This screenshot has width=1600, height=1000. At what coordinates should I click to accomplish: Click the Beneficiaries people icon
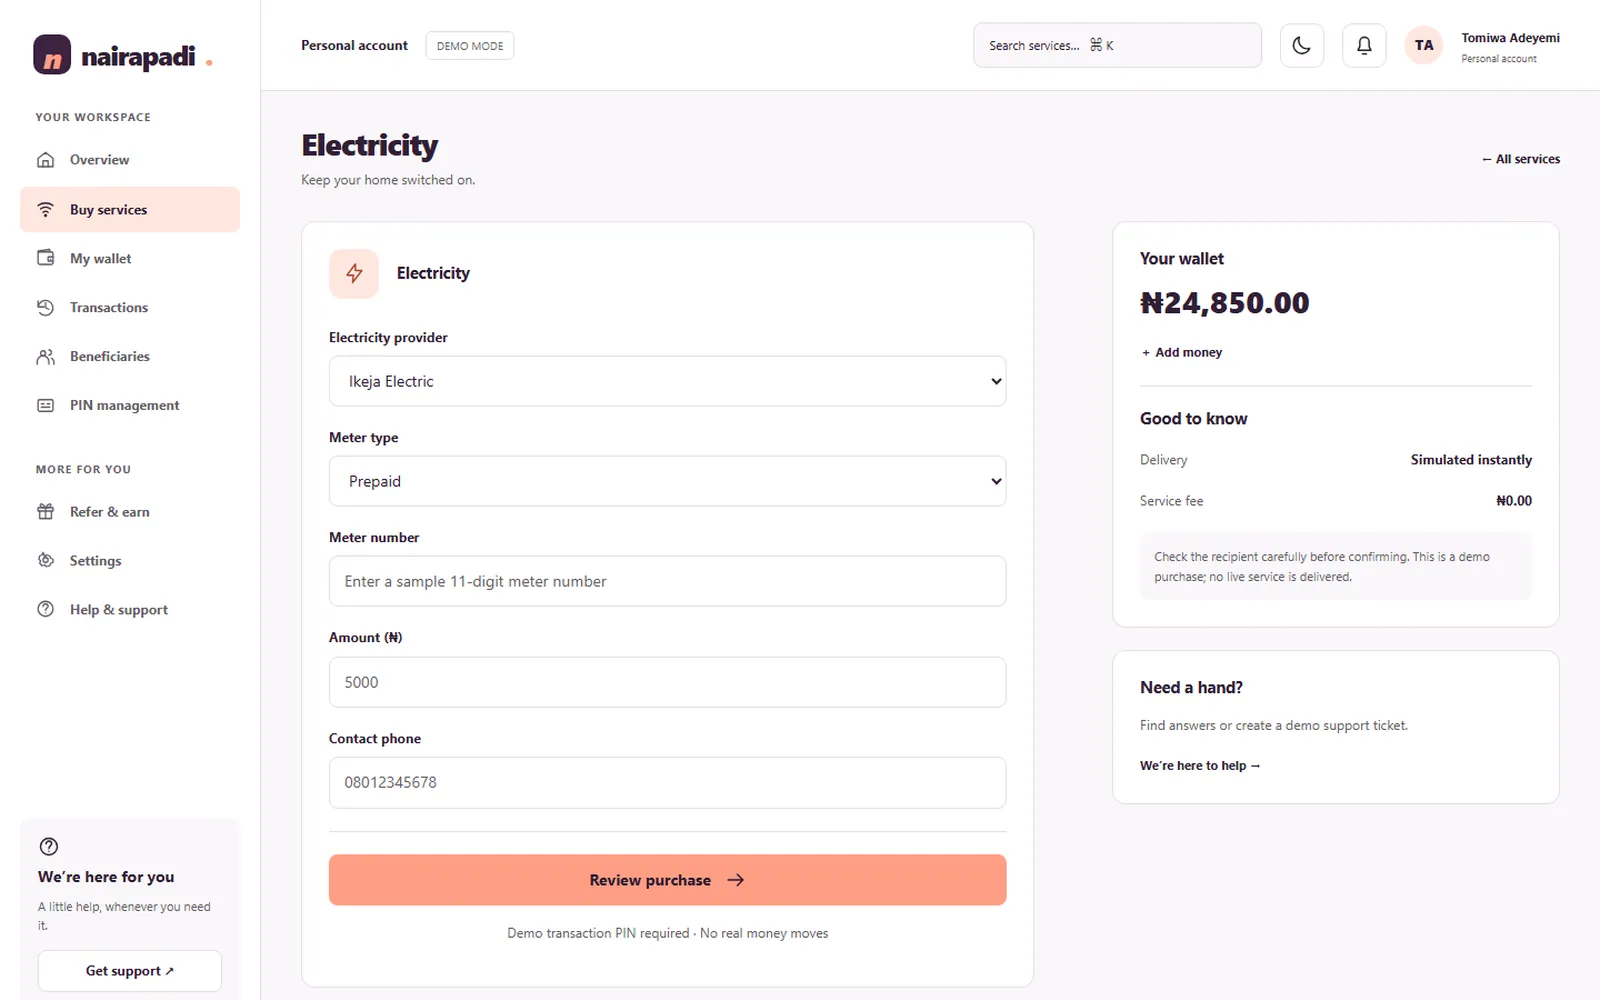tap(46, 356)
